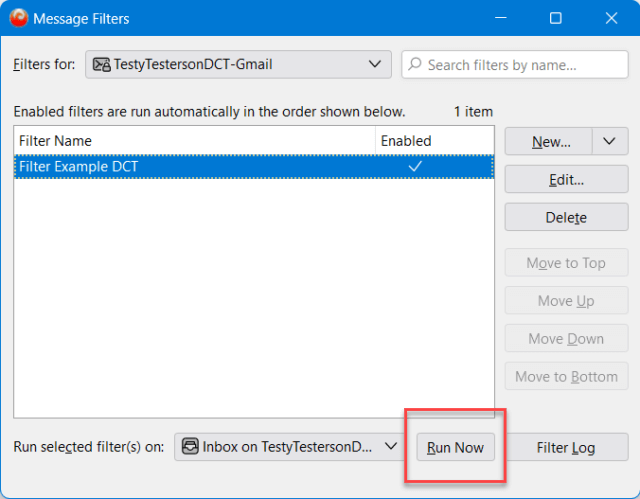Image resolution: width=640 pixels, height=499 pixels.
Task: Run the filter with Run Now
Action: [x=456, y=447]
